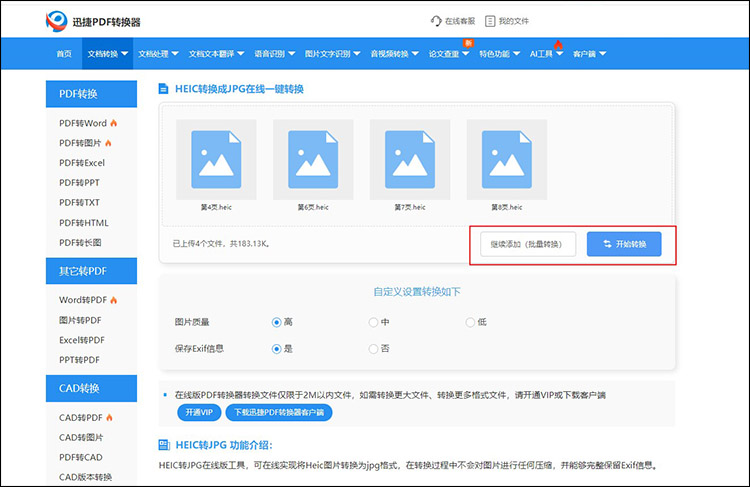Expand the 特色功能 dropdown menu

(499, 54)
